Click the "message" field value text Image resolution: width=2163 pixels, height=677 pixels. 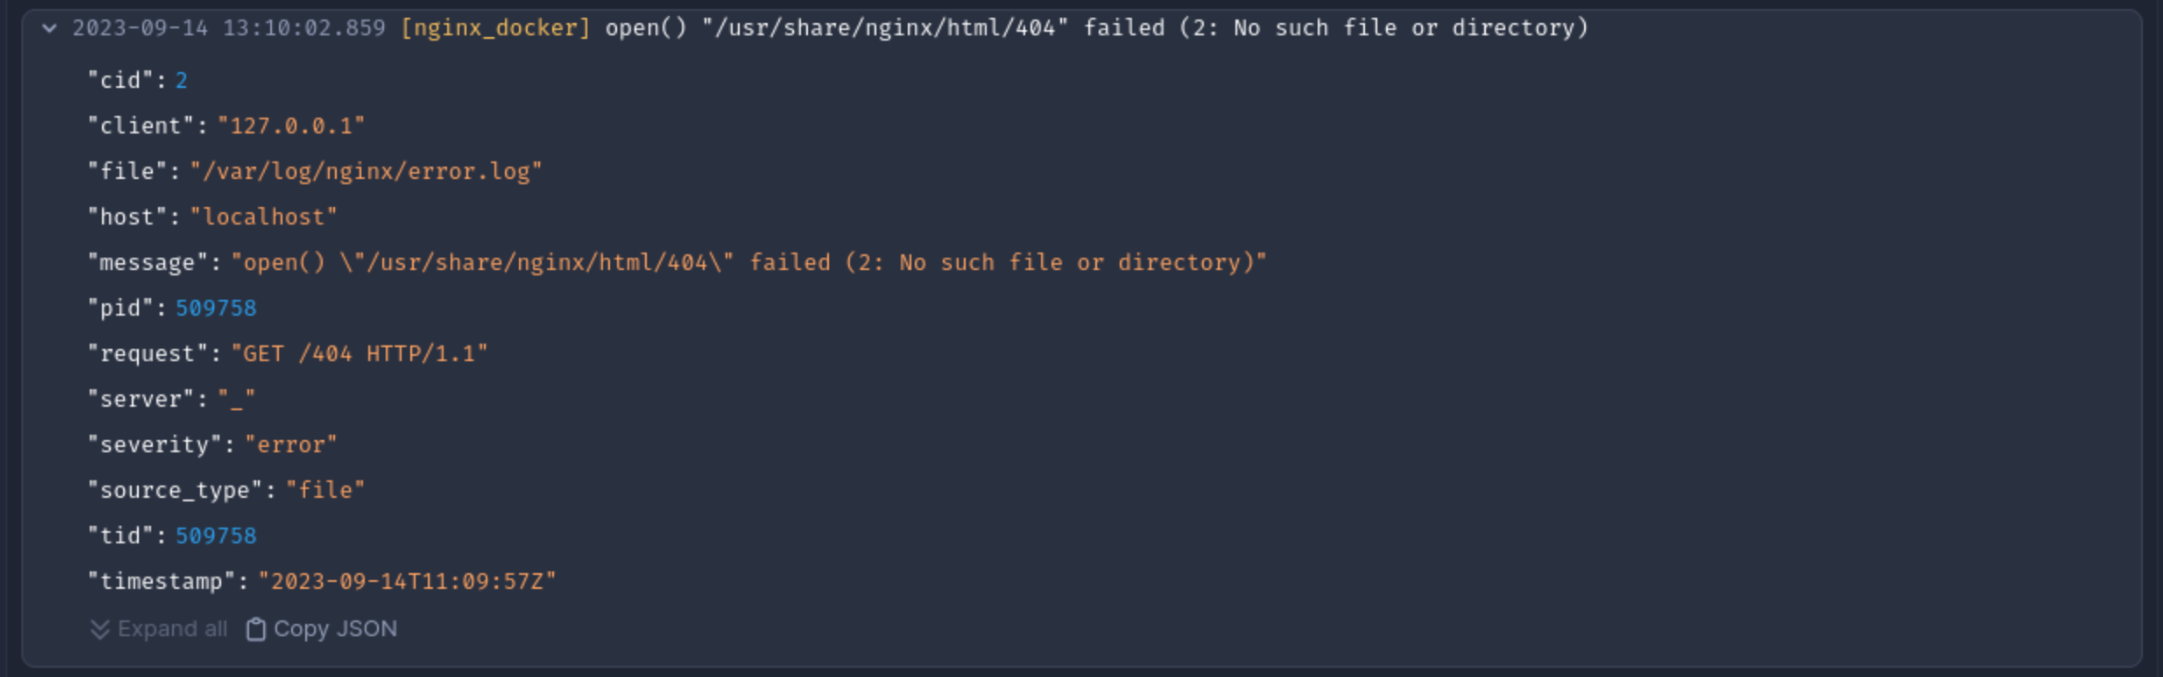(749, 263)
